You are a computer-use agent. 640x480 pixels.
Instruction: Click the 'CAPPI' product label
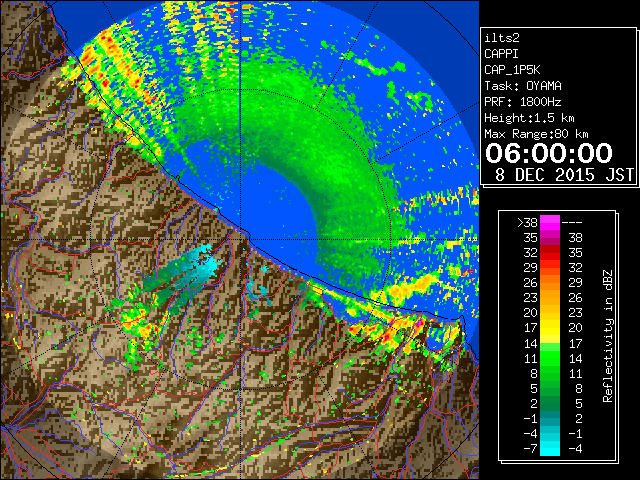(x=501, y=54)
